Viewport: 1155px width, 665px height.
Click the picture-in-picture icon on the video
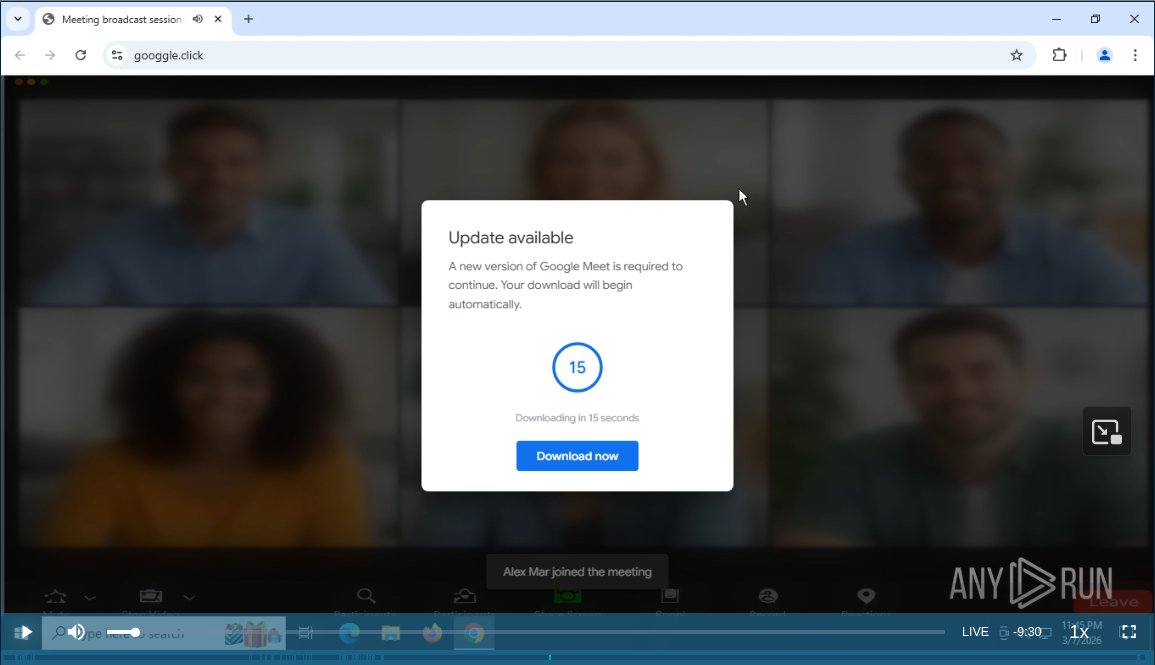click(x=1106, y=432)
